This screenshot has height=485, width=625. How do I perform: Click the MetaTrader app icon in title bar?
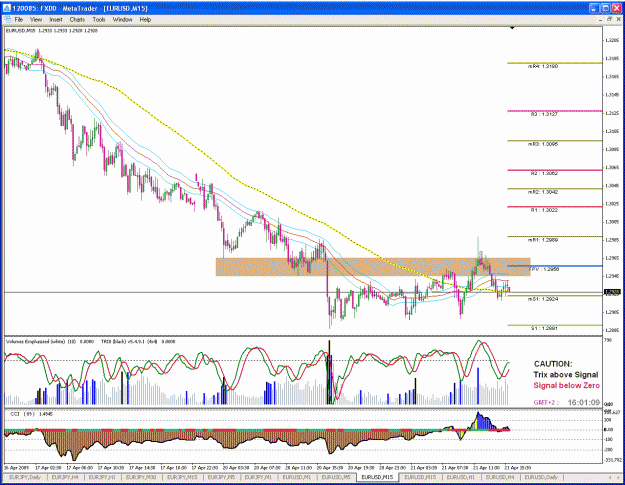7,8
